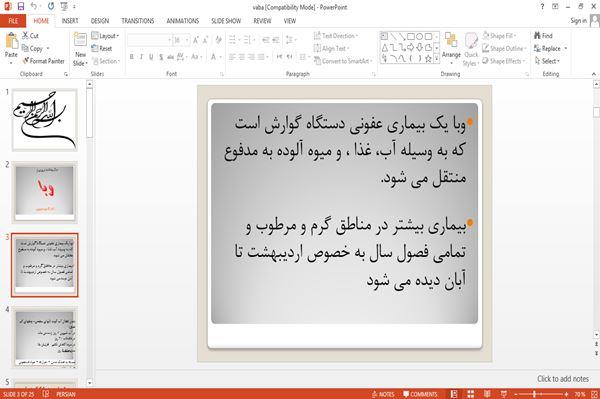This screenshot has height=399, width=600.
Task: Fit slide to current window icon
Action: coord(594,394)
